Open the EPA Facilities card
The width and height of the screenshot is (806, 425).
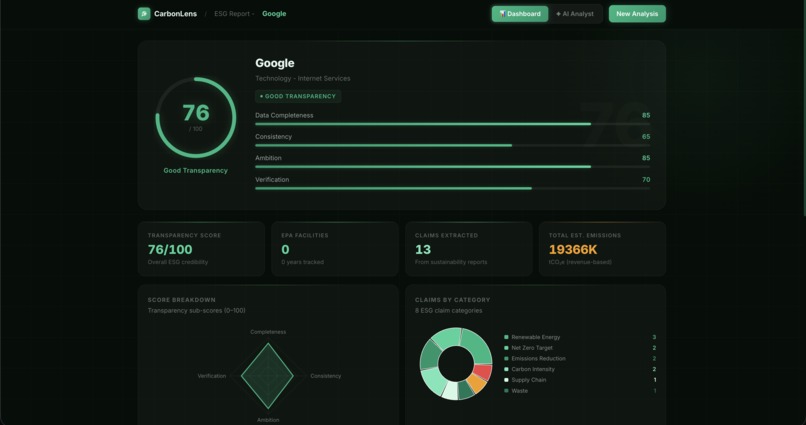pyautogui.click(x=335, y=249)
